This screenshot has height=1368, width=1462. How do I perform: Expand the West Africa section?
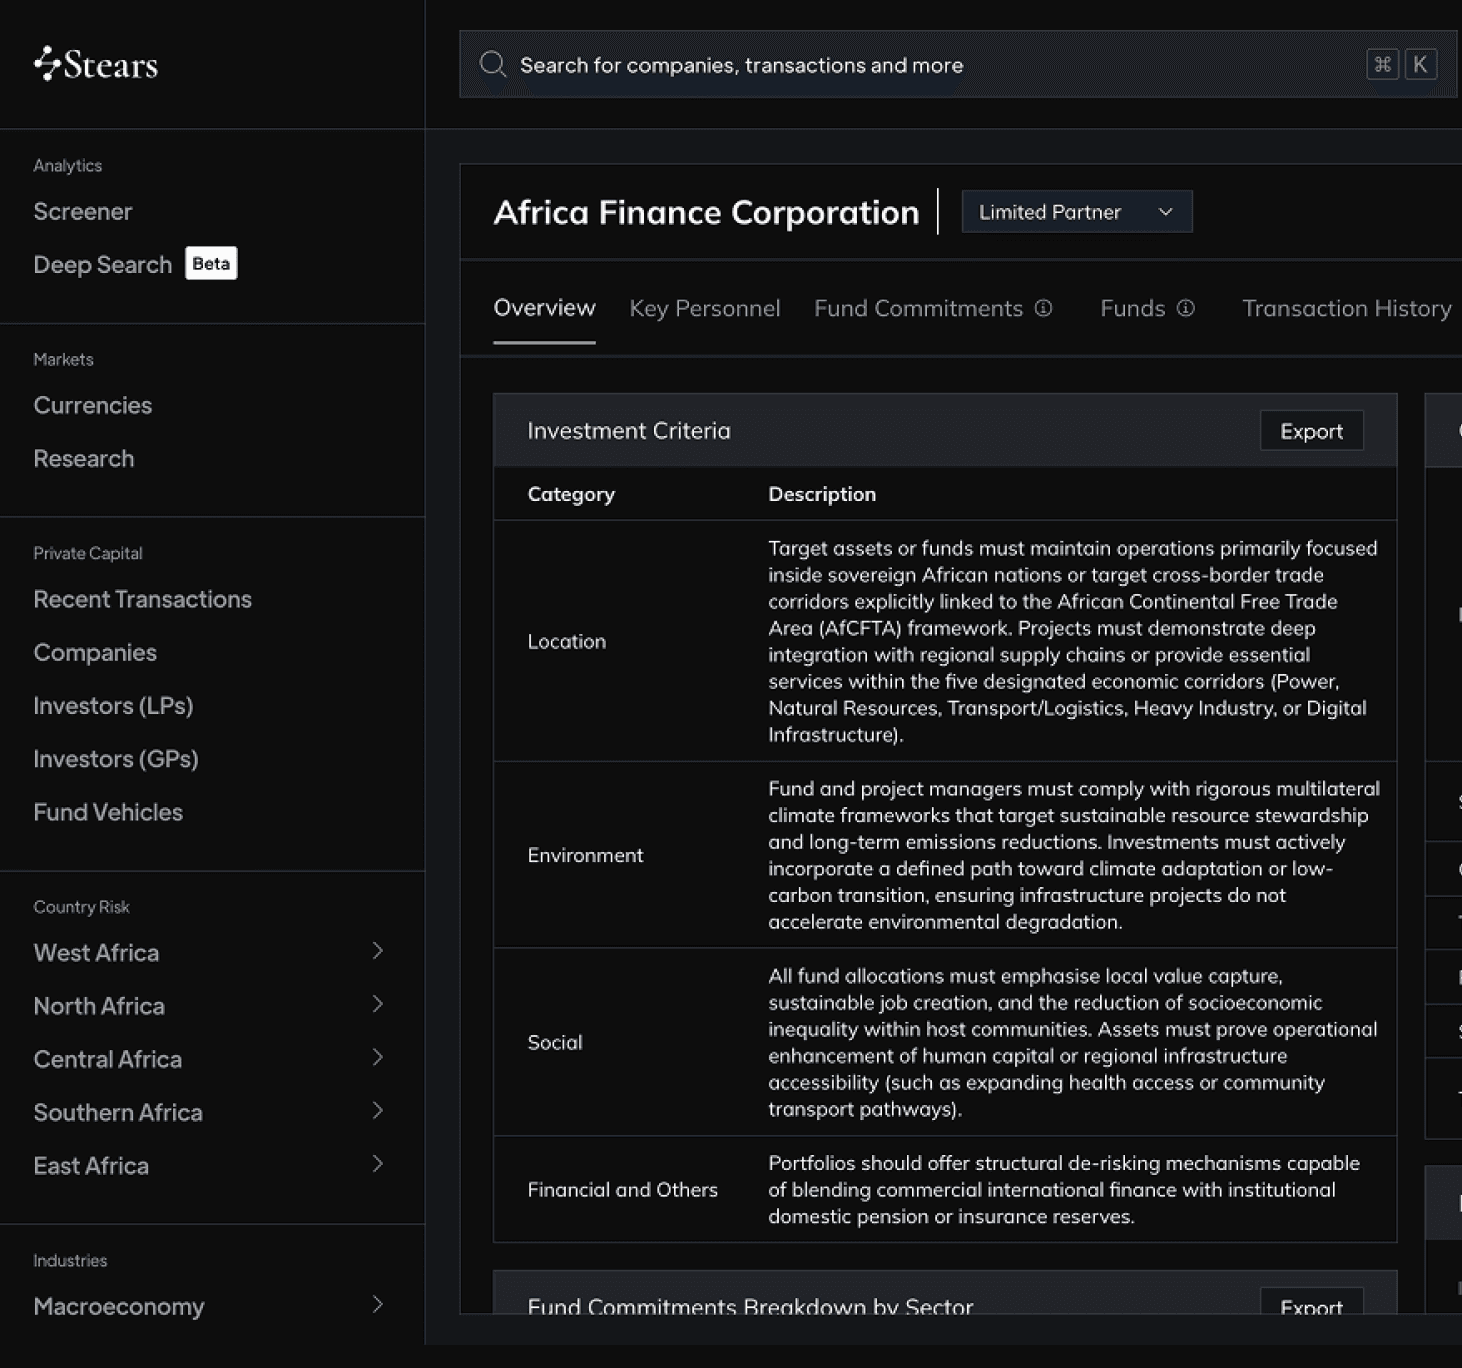[377, 951]
